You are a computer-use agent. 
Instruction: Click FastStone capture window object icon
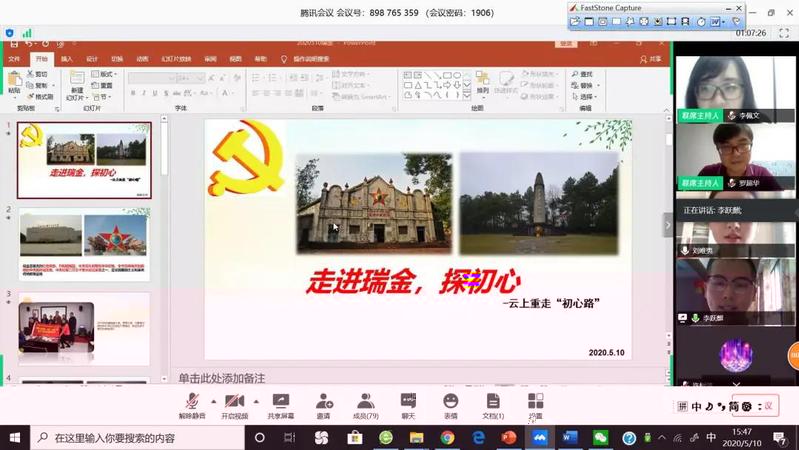click(x=603, y=21)
